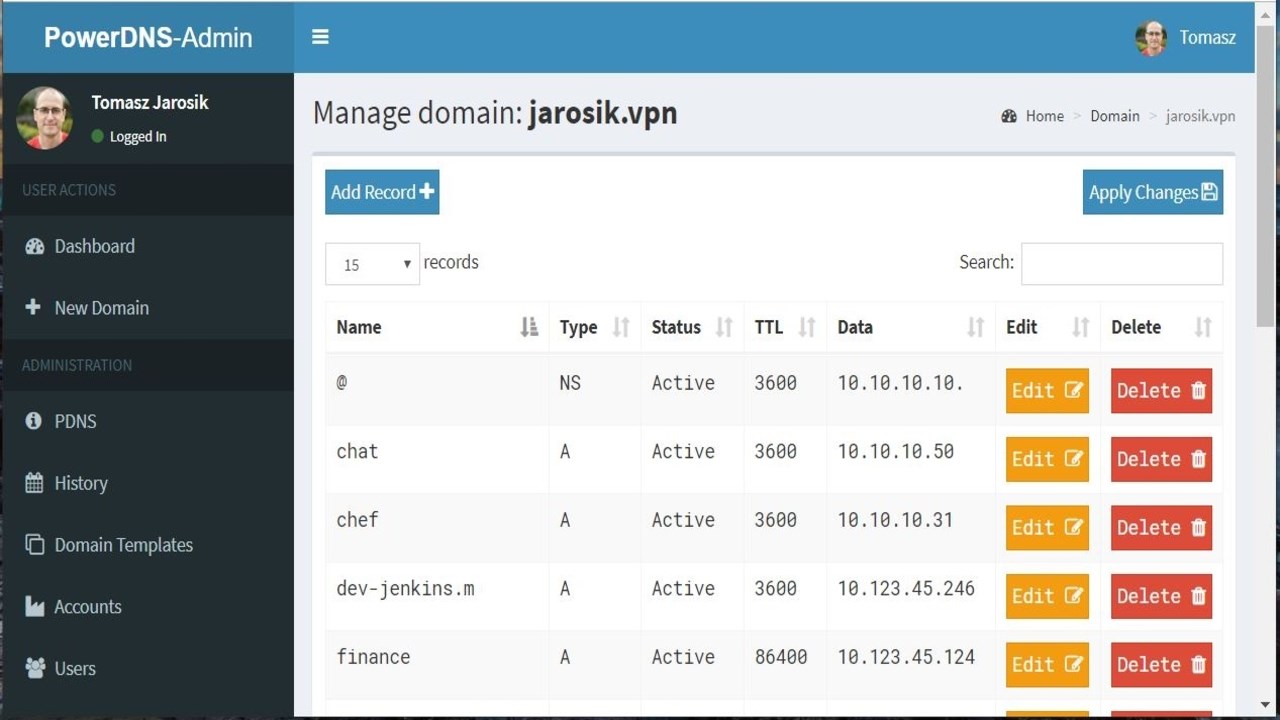
Task: Click the Domain breadcrumb link
Action: click(x=1114, y=116)
